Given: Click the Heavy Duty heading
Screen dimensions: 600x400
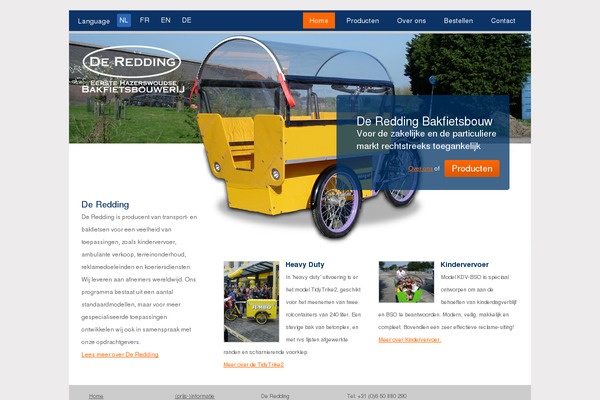Looking at the screenshot, I should pyautogui.click(x=305, y=264).
